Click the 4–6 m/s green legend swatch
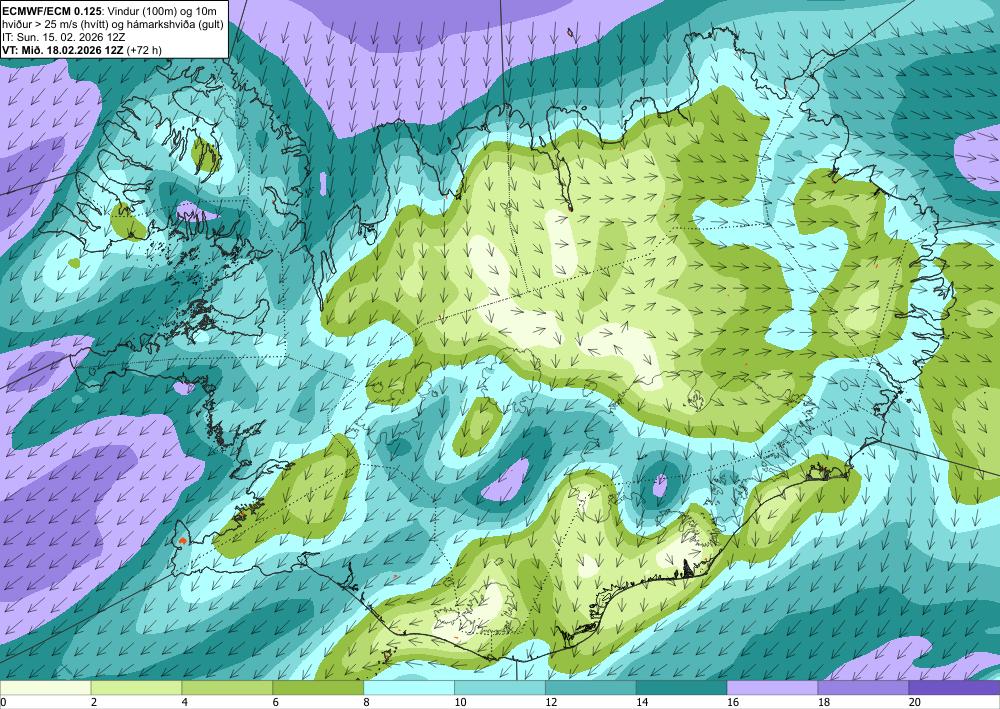1000x709 pixels. [x=227, y=687]
